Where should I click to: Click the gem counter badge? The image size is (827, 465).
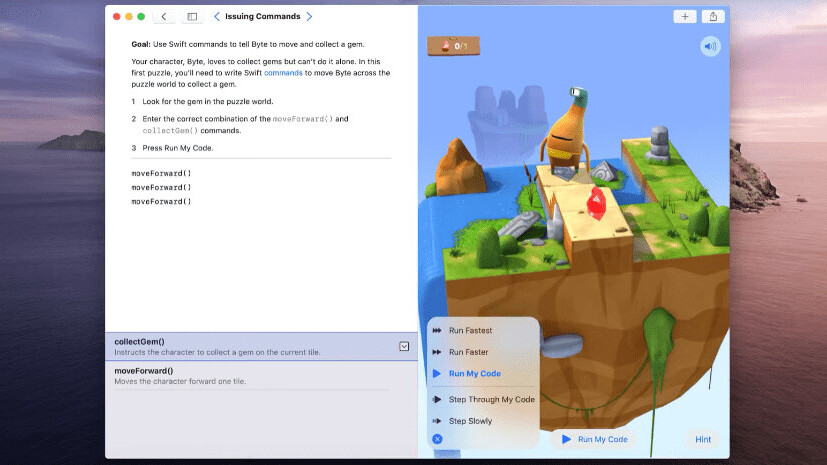[454, 45]
